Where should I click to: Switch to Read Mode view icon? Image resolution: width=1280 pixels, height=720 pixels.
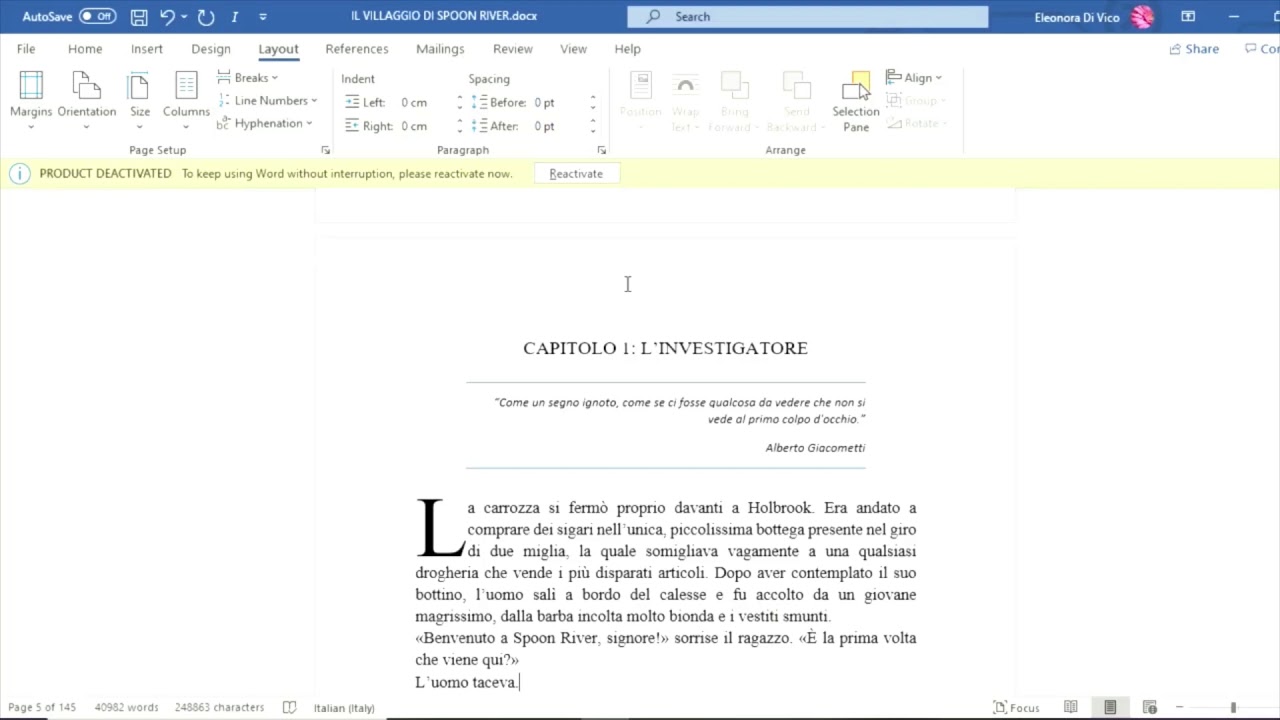coord(1071,708)
